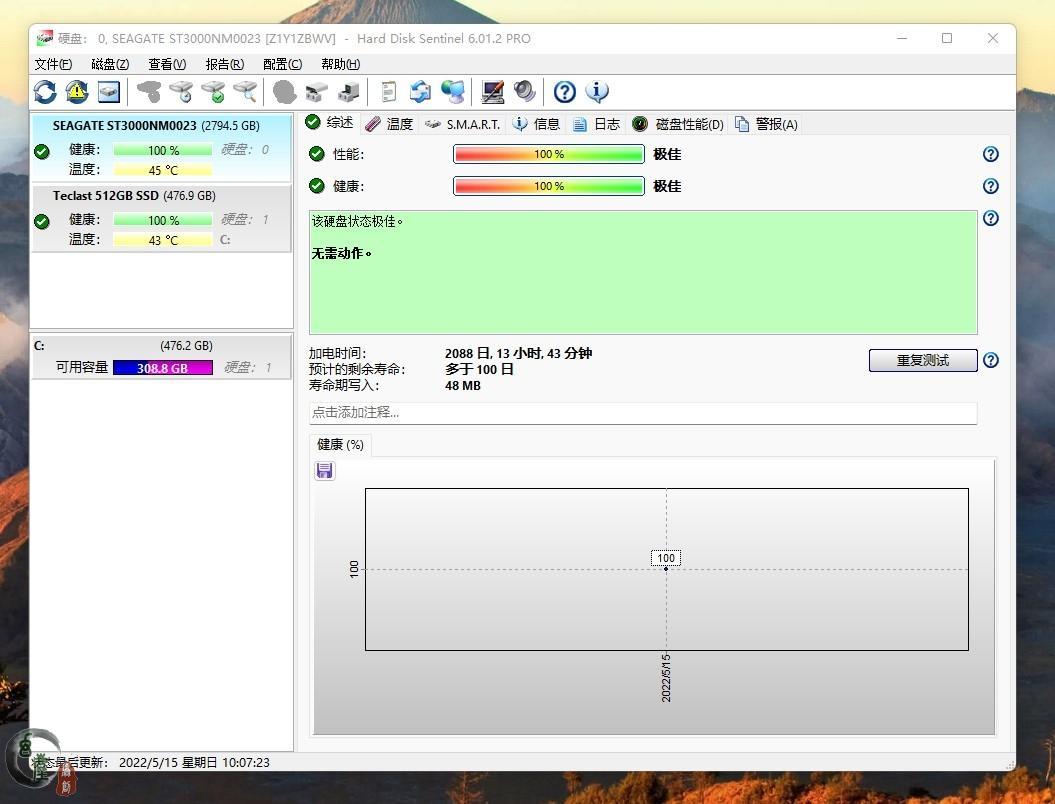Switch to the 温度 tab
The image size is (1055, 804).
(389, 124)
